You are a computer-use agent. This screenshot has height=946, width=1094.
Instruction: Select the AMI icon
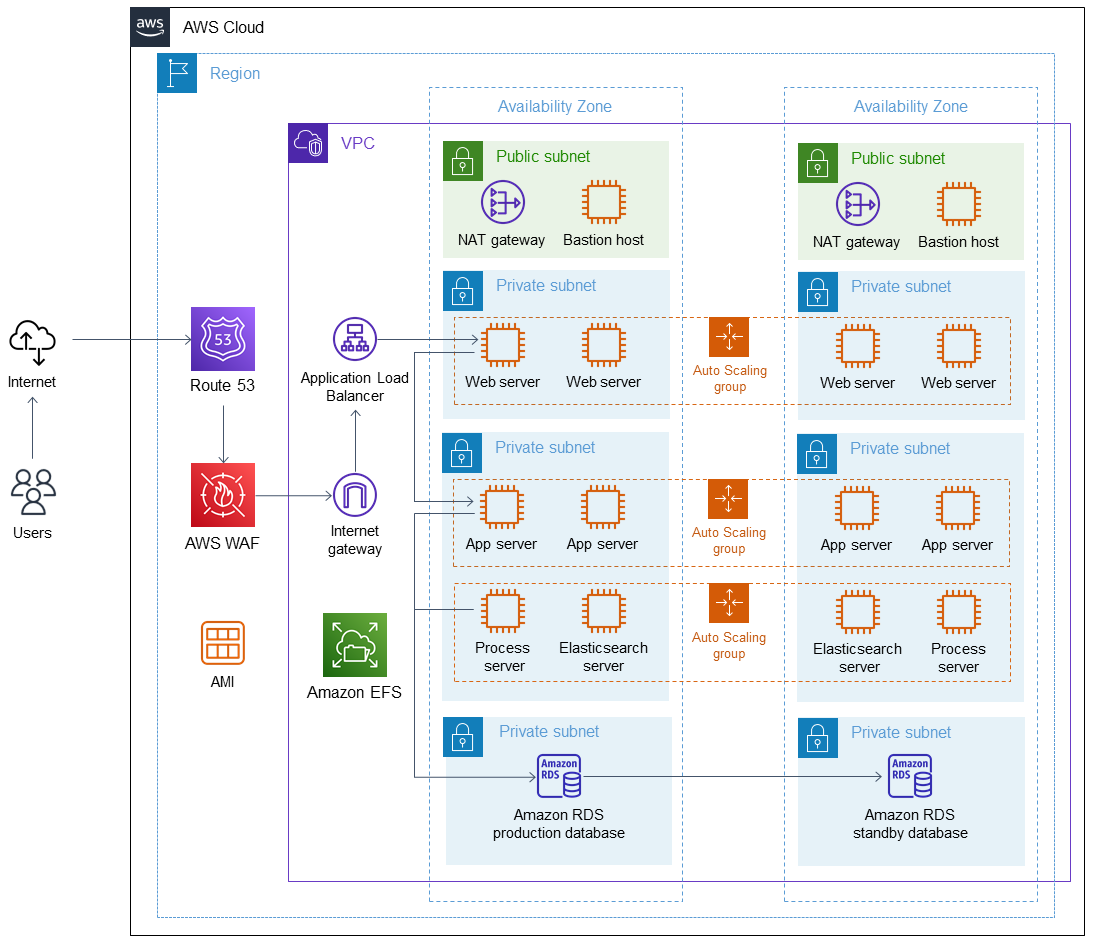[222, 643]
